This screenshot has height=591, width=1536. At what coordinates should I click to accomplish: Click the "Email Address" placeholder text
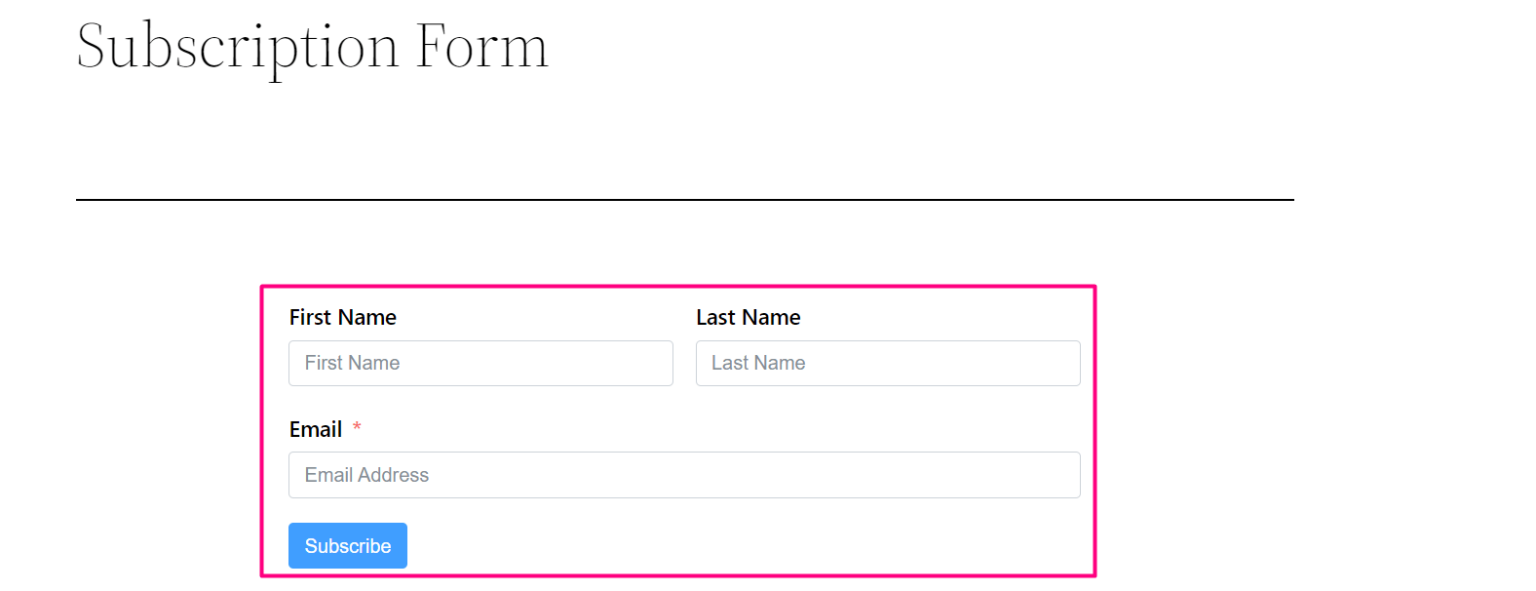[366, 475]
